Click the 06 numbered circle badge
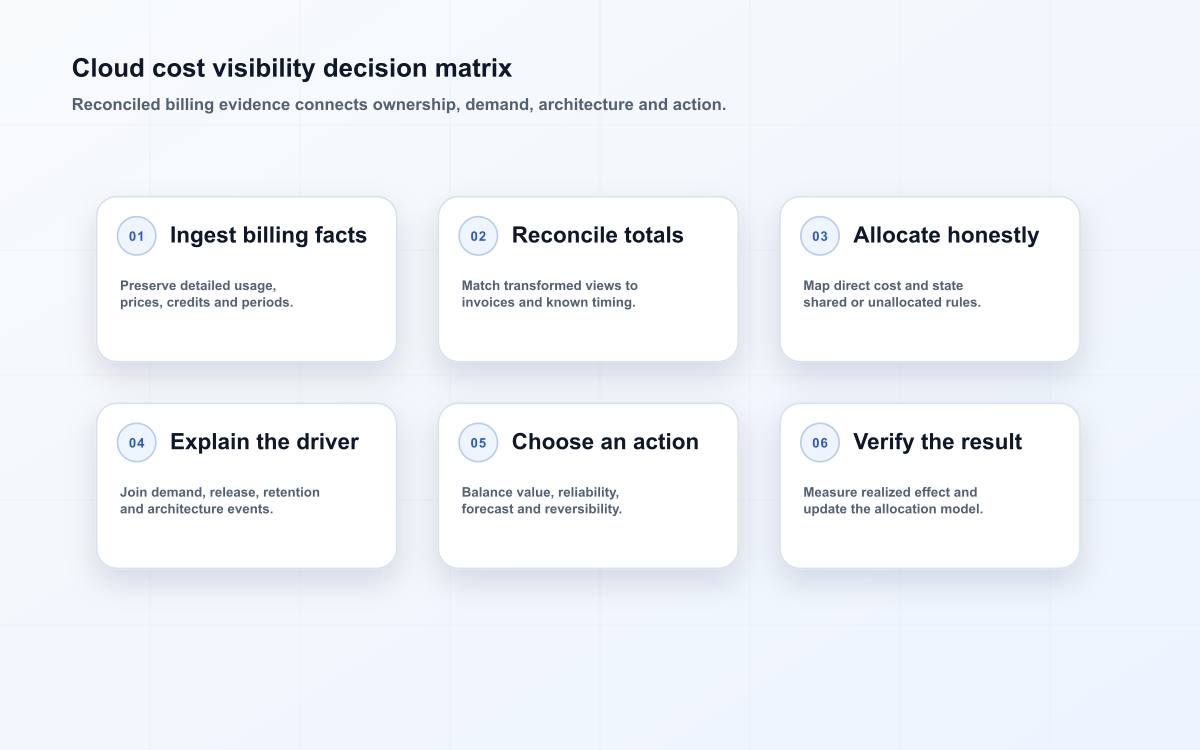This screenshot has width=1200, height=750. (x=820, y=443)
